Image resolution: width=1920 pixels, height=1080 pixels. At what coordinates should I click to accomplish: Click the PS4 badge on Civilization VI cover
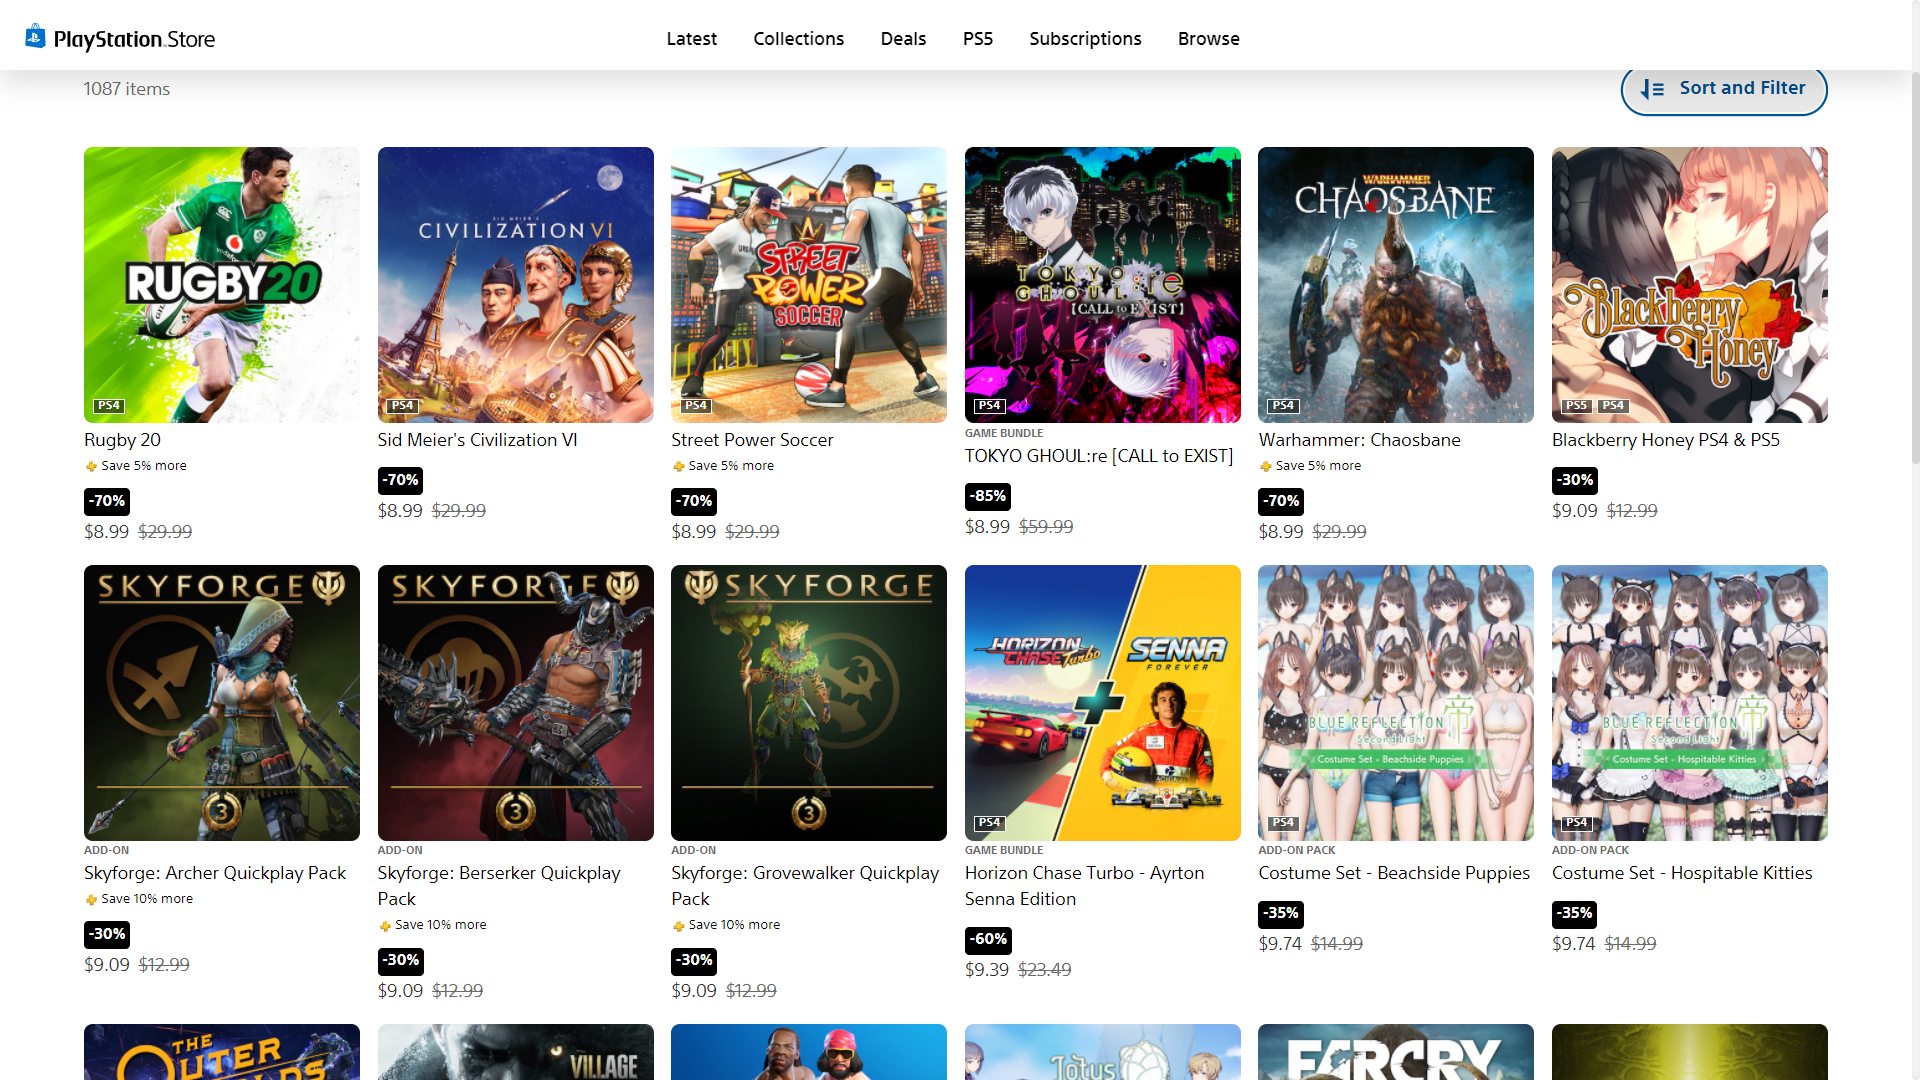402,406
